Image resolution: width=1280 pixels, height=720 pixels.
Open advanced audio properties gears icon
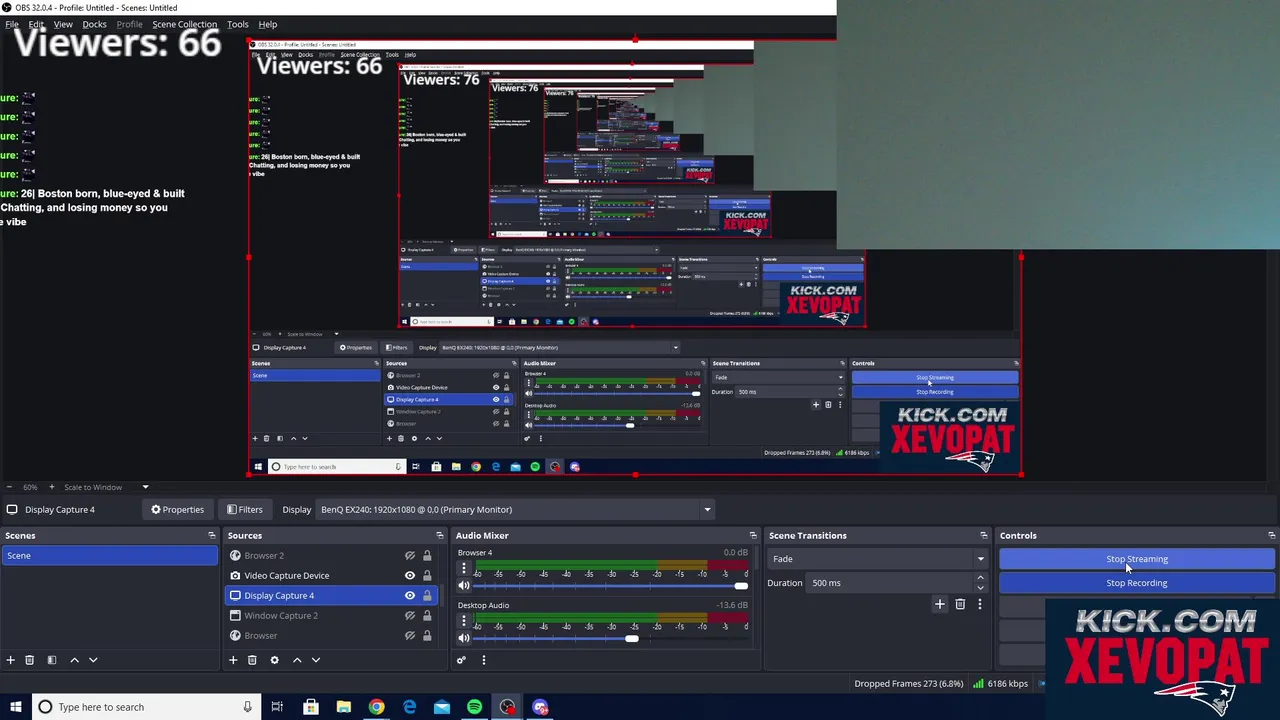pyautogui.click(x=461, y=660)
